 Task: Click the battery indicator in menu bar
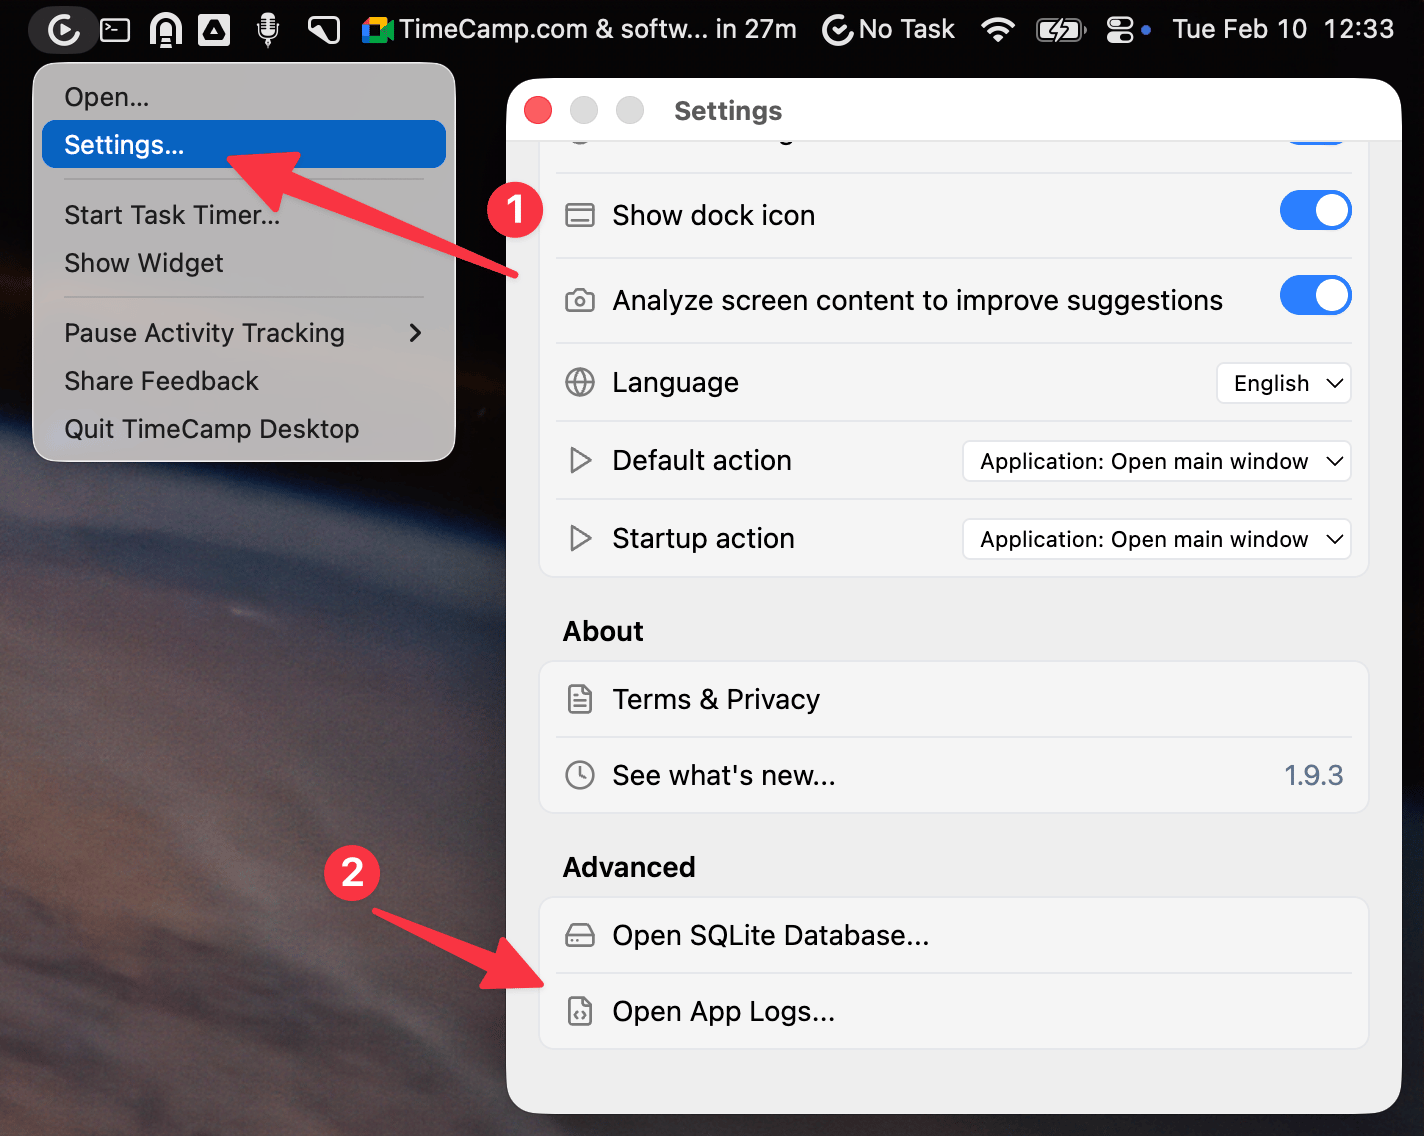[1061, 29]
